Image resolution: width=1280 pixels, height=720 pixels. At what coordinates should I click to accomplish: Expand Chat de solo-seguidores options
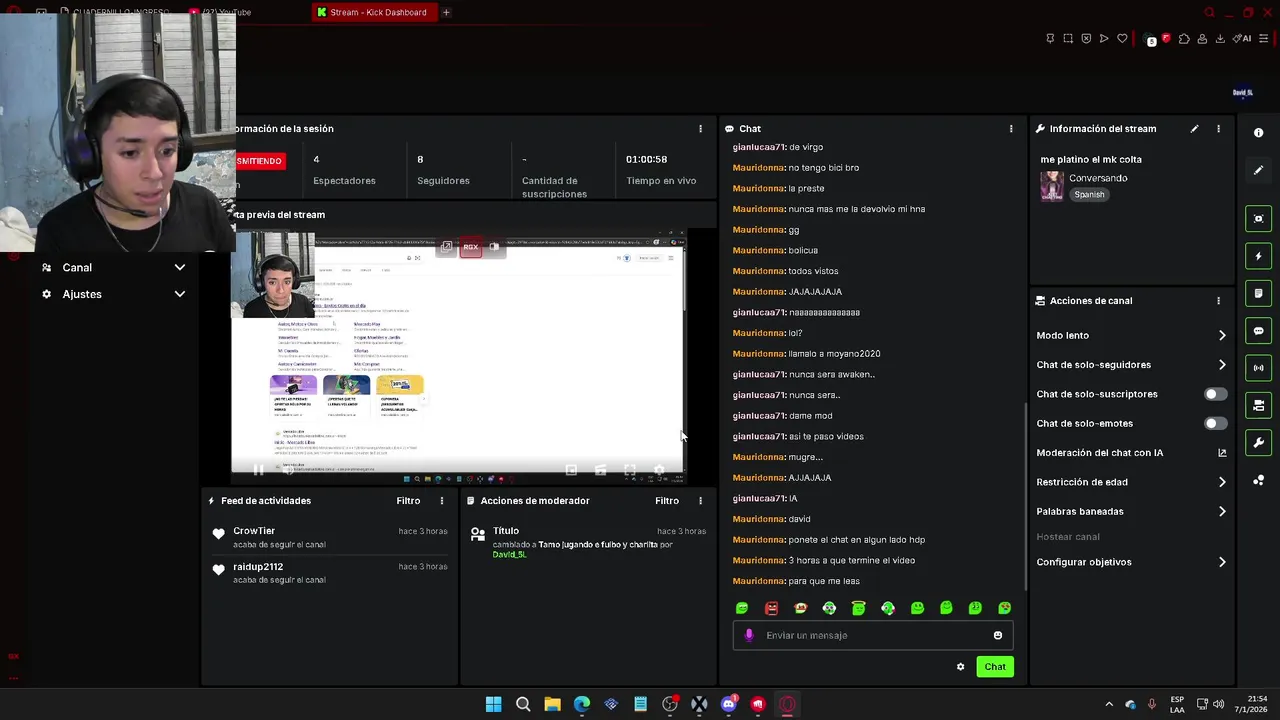click(x=1222, y=365)
